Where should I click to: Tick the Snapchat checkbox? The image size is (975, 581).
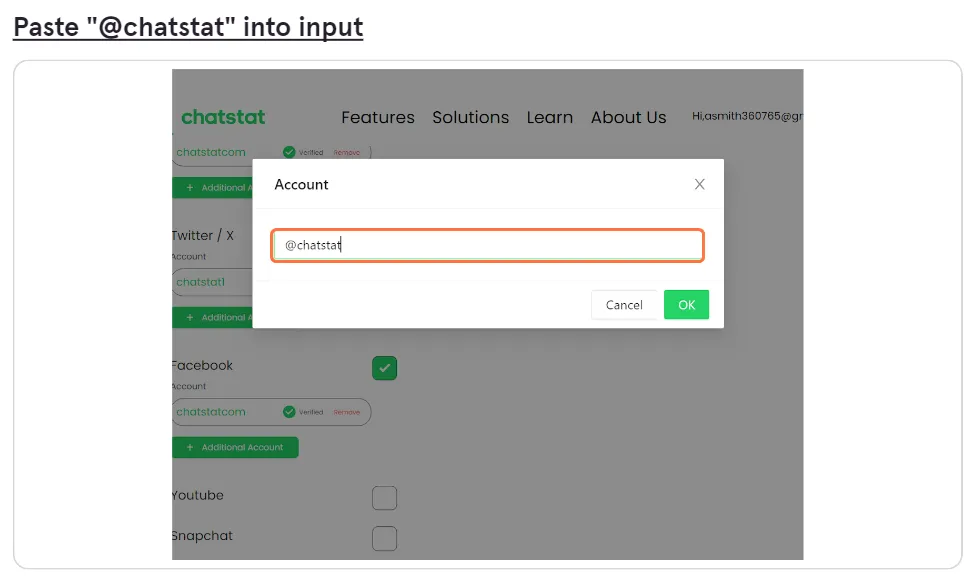point(384,538)
